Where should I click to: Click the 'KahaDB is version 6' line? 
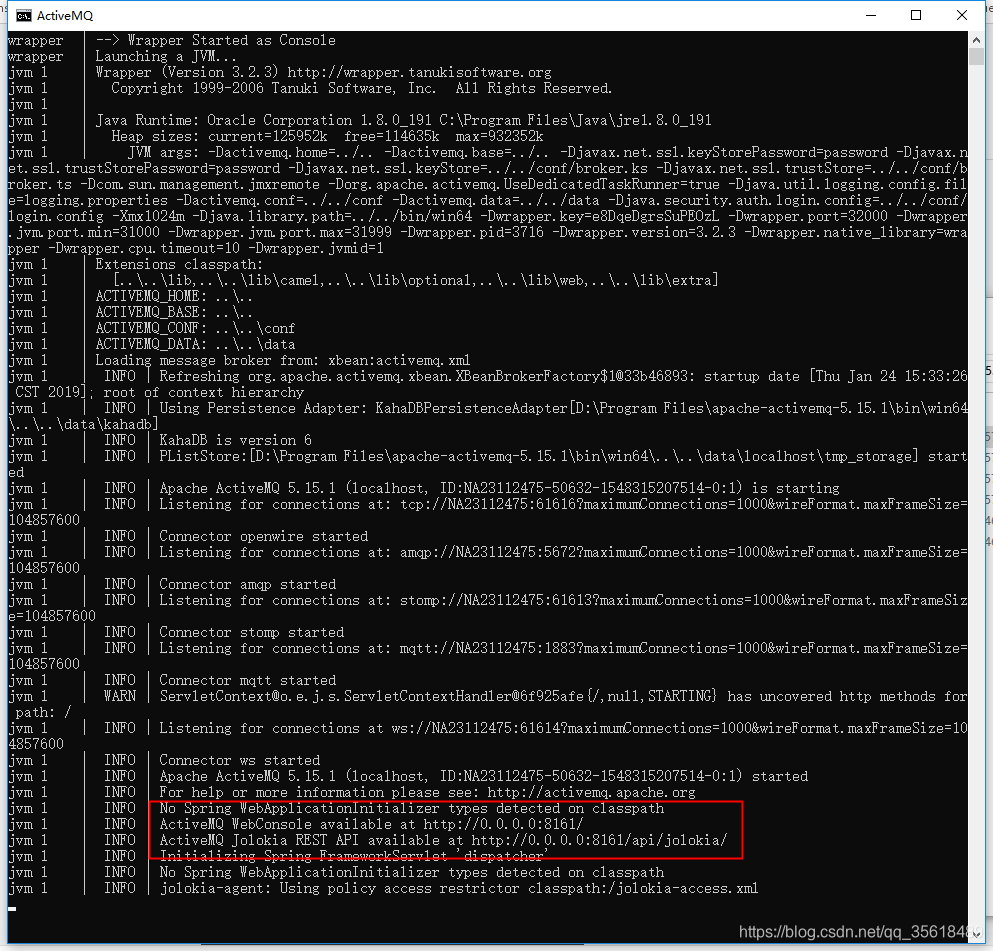tap(235, 440)
